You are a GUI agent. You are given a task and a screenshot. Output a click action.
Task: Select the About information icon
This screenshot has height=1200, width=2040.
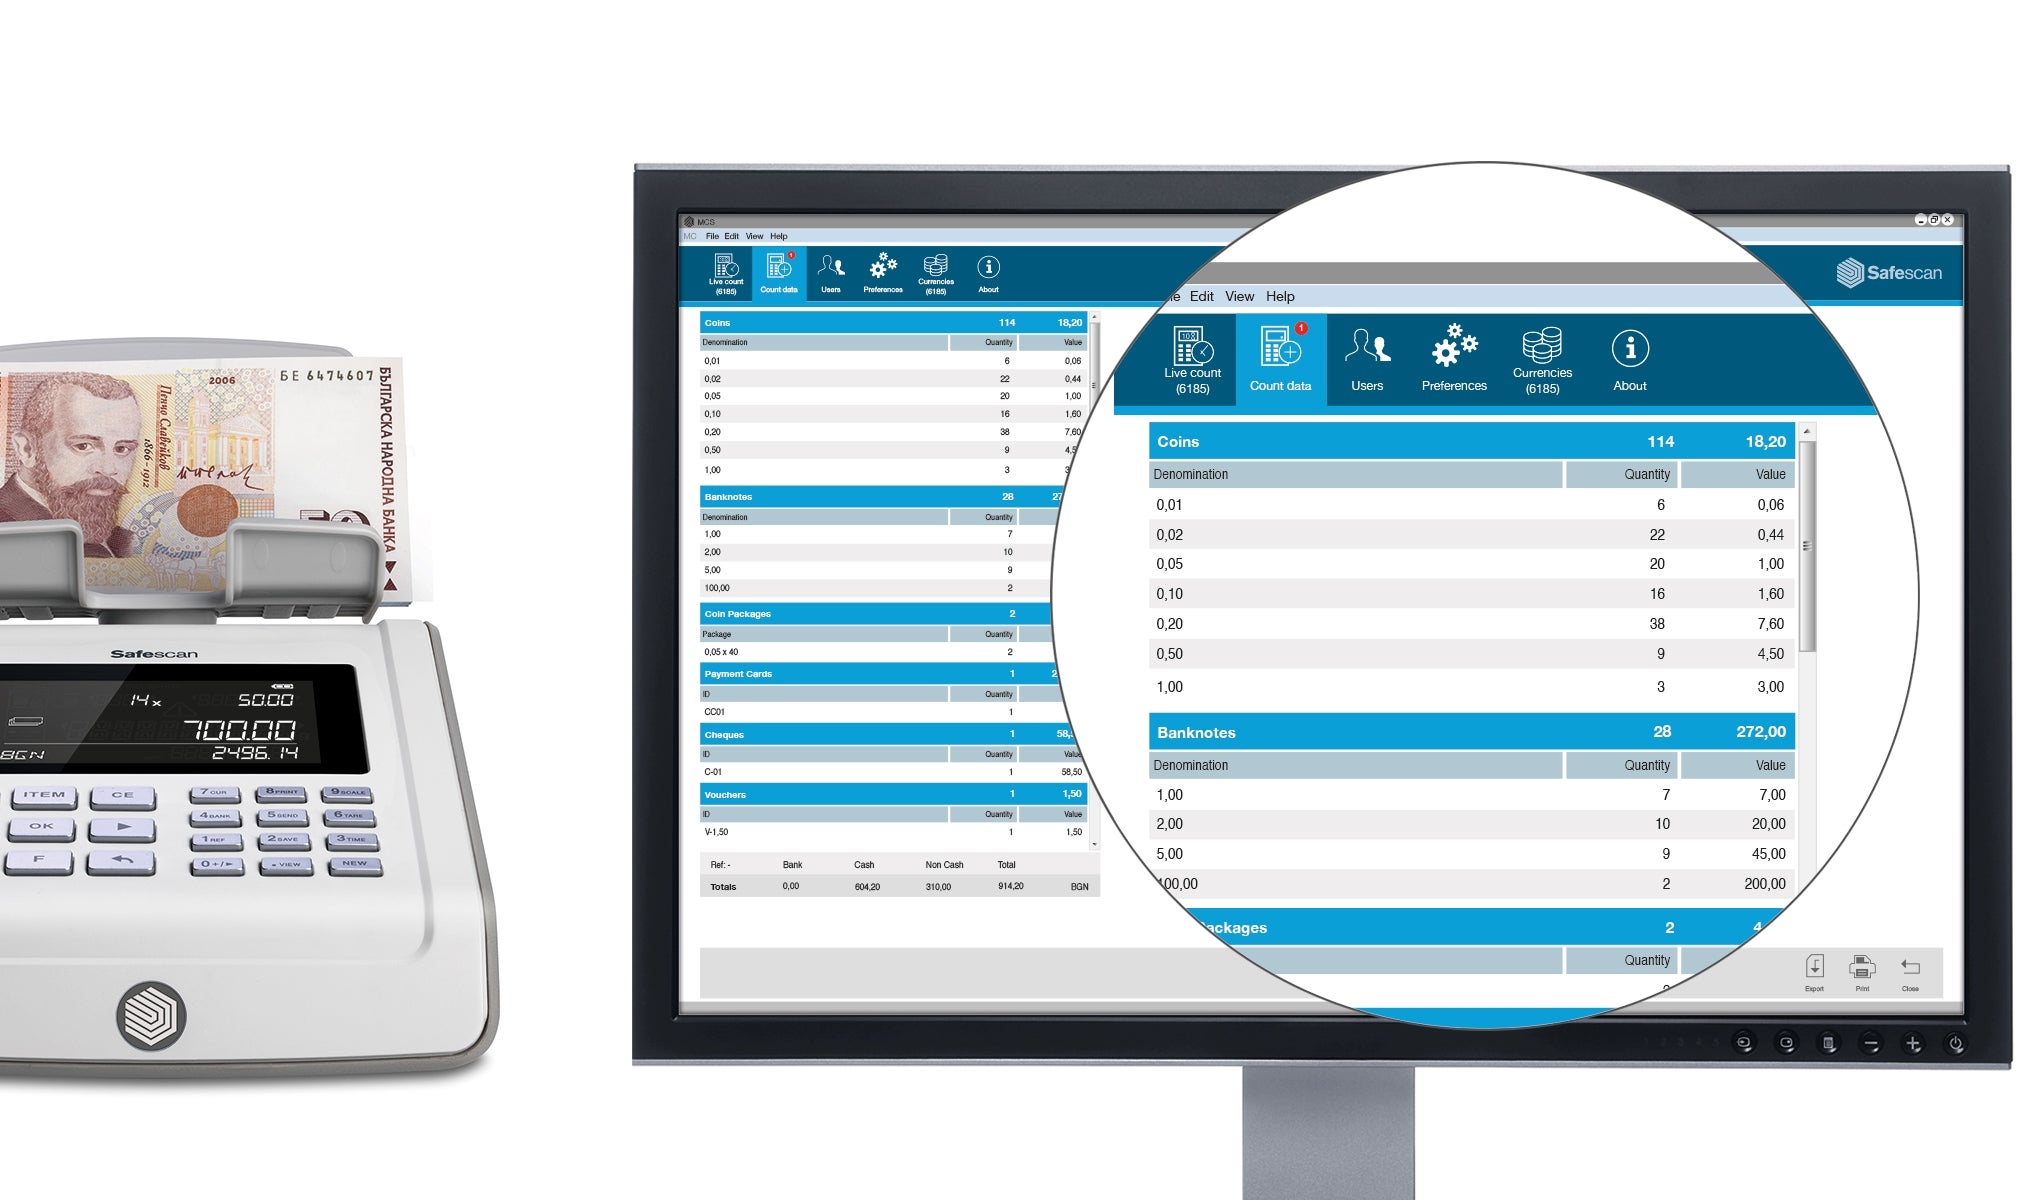(1629, 354)
